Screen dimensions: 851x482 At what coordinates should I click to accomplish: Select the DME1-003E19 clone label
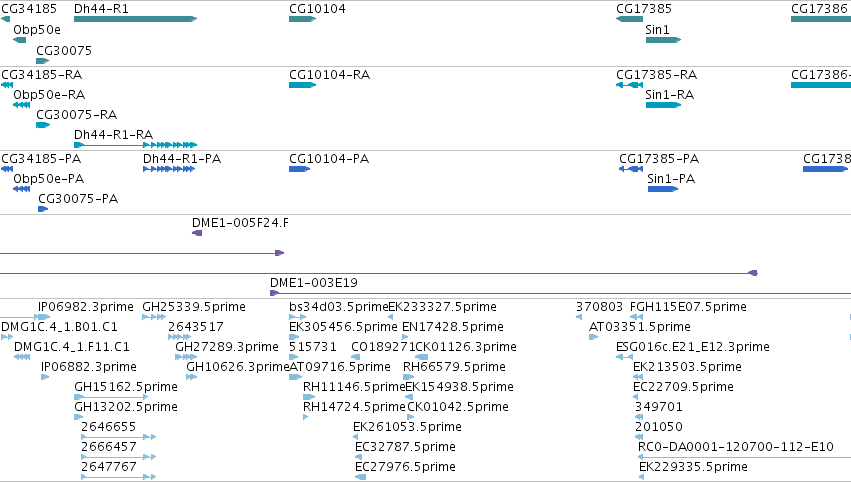coord(314,282)
